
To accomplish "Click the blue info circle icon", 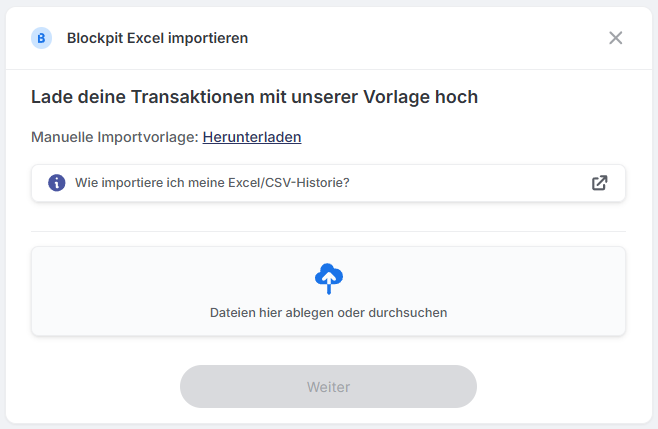I will 57,183.
